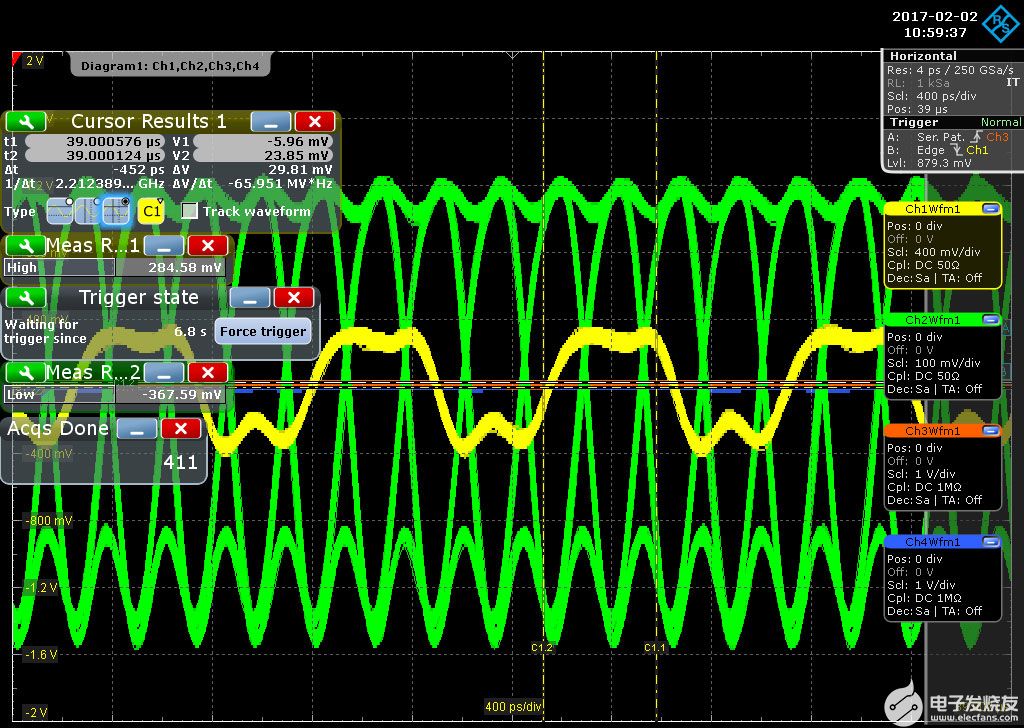Screen dimensions: 1024x728
Task: Collapse the Acqs Done panel
Action: [x=137, y=428]
